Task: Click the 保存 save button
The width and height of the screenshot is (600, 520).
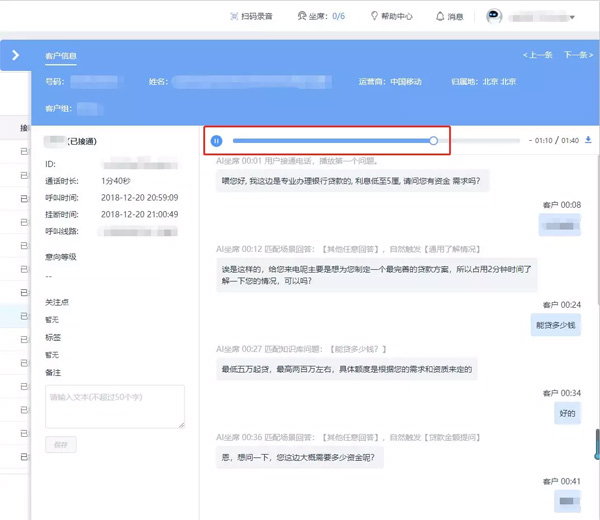Action: pos(61,444)
